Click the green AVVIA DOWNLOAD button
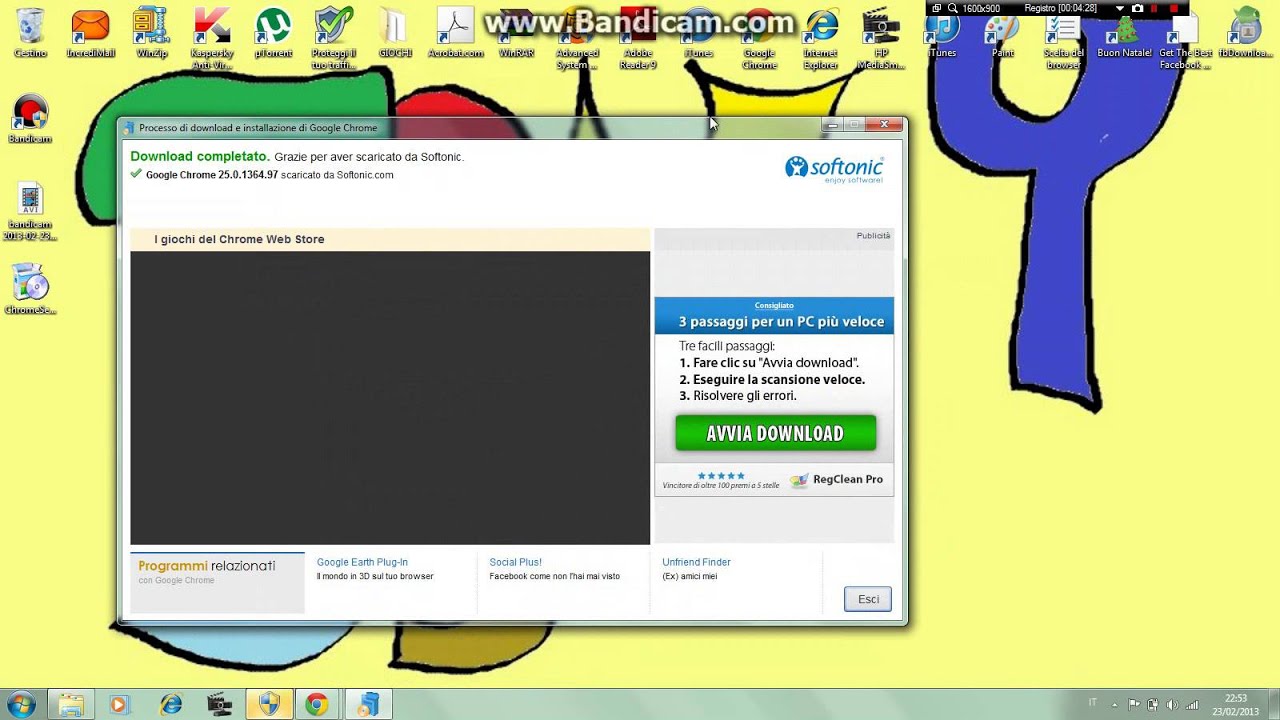Viewport: 1280px width, 720px height. pos(775,433)
